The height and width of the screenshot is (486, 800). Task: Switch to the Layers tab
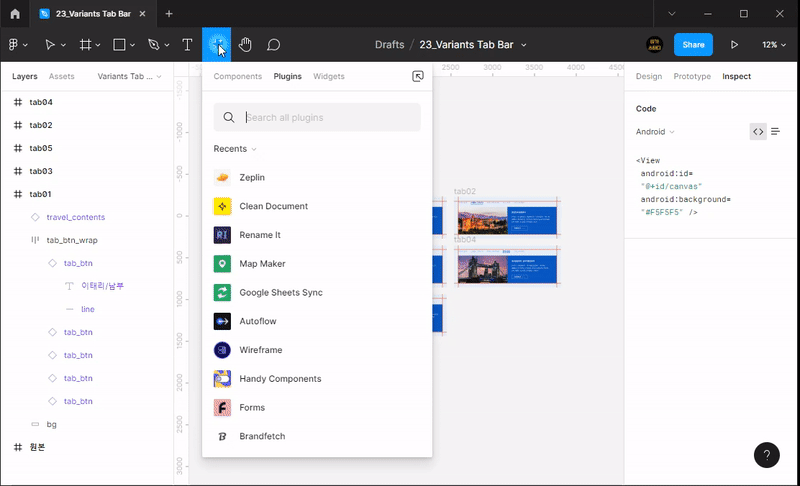[x=24, y=76]
